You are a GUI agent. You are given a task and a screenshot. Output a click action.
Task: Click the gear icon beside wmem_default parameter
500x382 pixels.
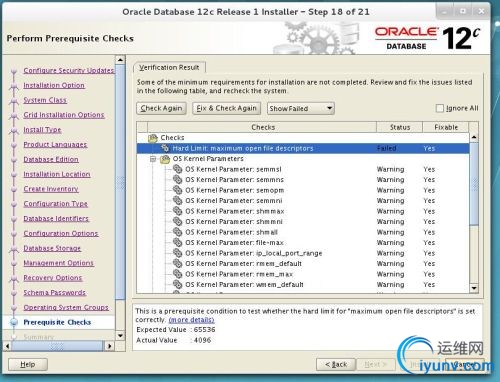(x=177, y=284)
